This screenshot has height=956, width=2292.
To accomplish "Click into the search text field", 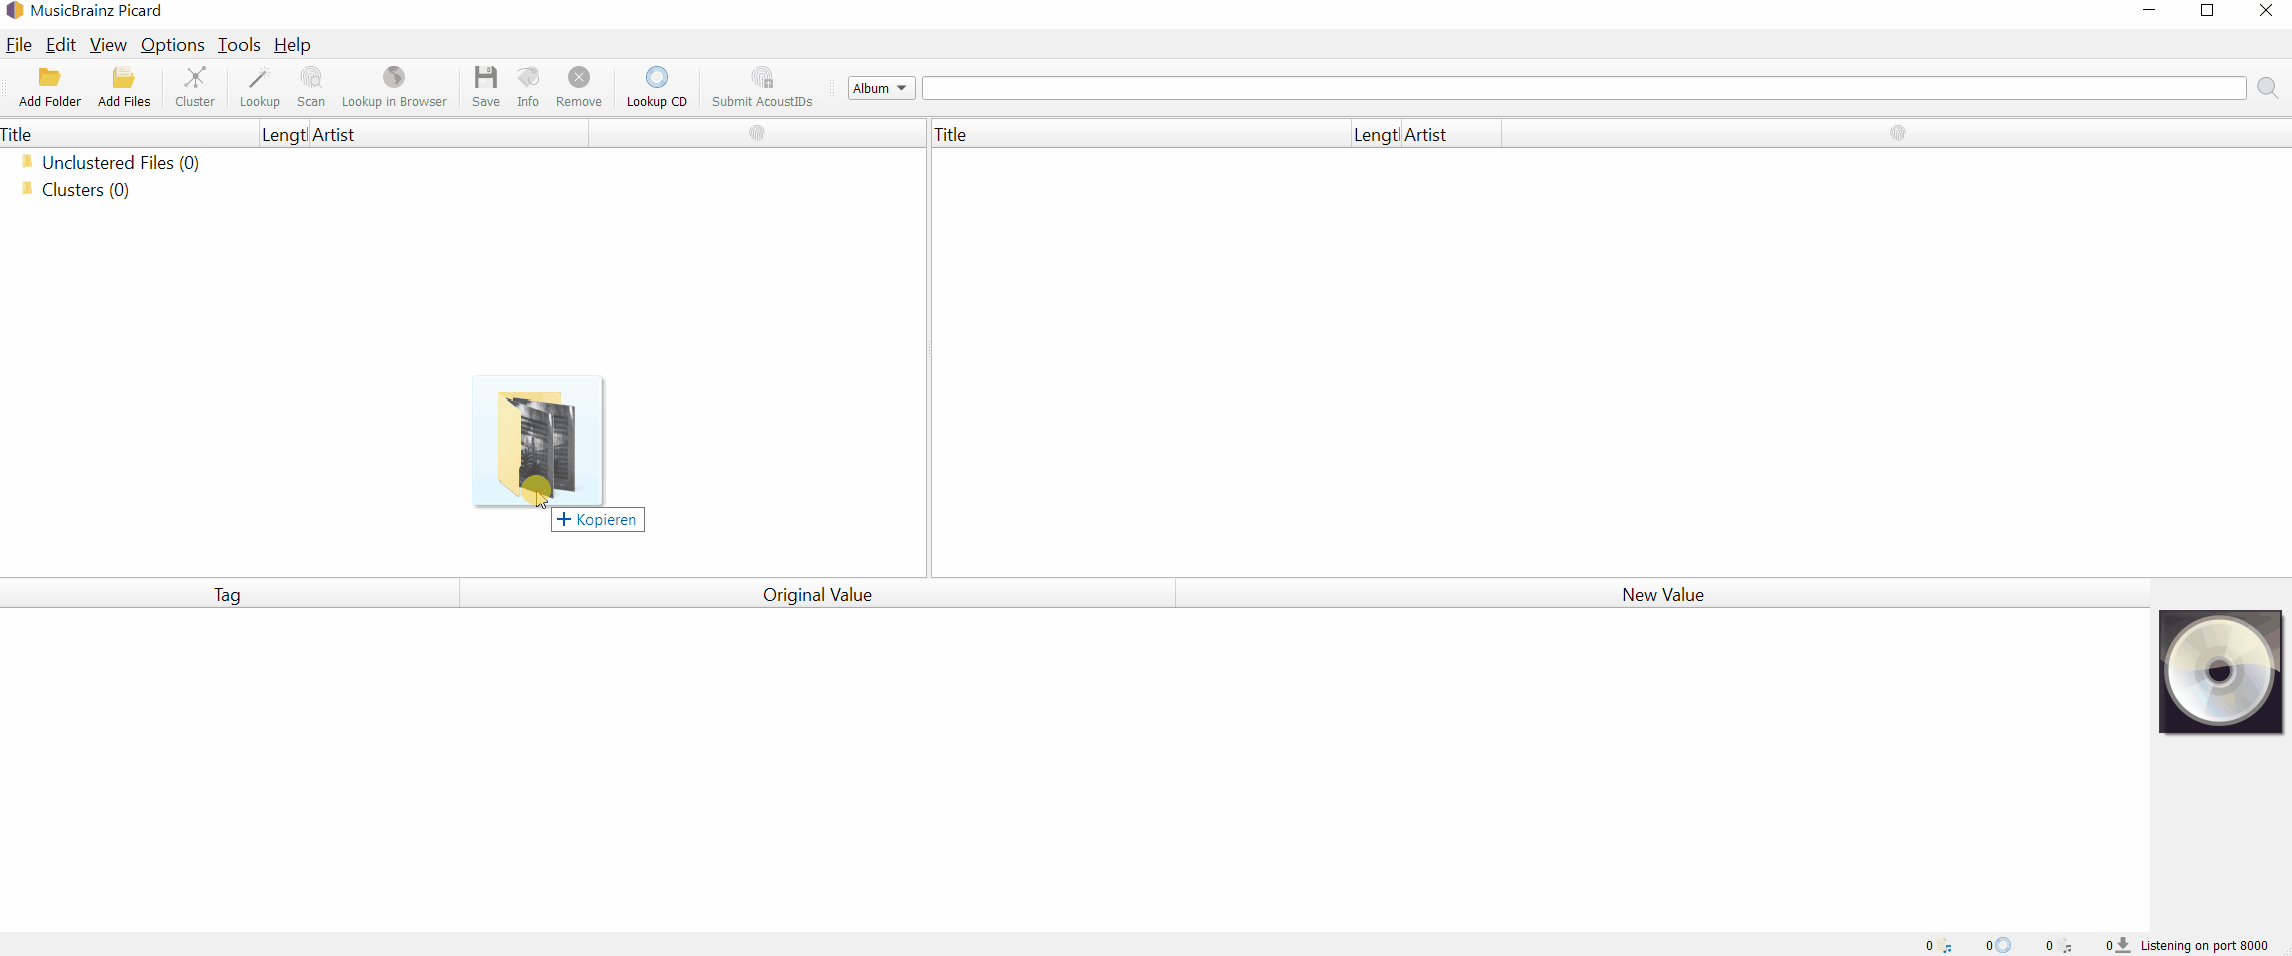I will tap(1583, 89).
